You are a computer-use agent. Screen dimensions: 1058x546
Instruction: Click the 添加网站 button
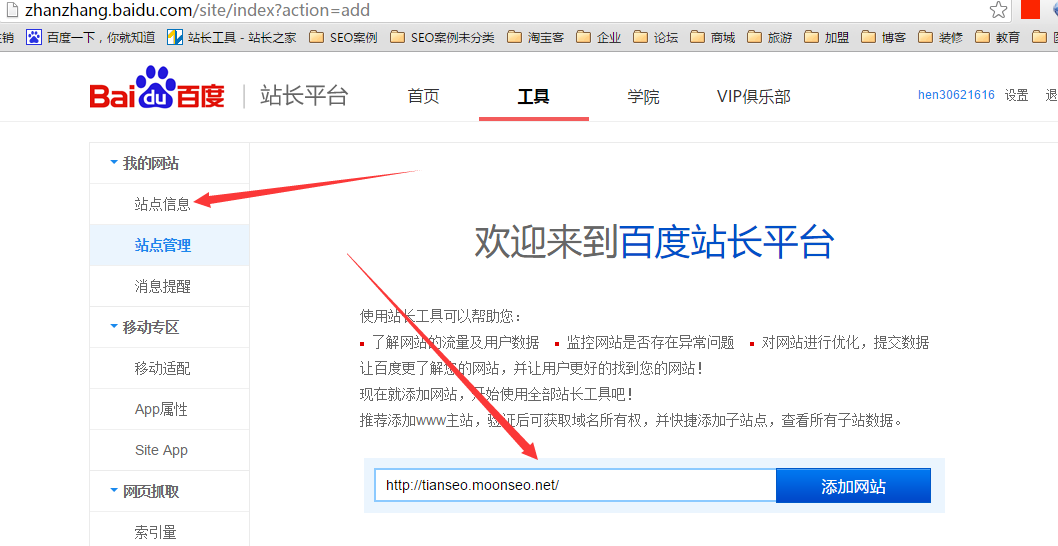pos(854,486)
